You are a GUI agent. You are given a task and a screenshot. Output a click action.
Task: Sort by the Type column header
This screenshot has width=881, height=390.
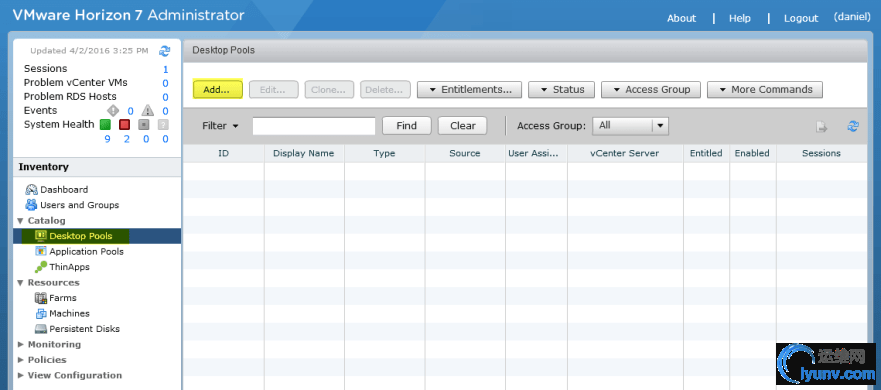point(385,153)
